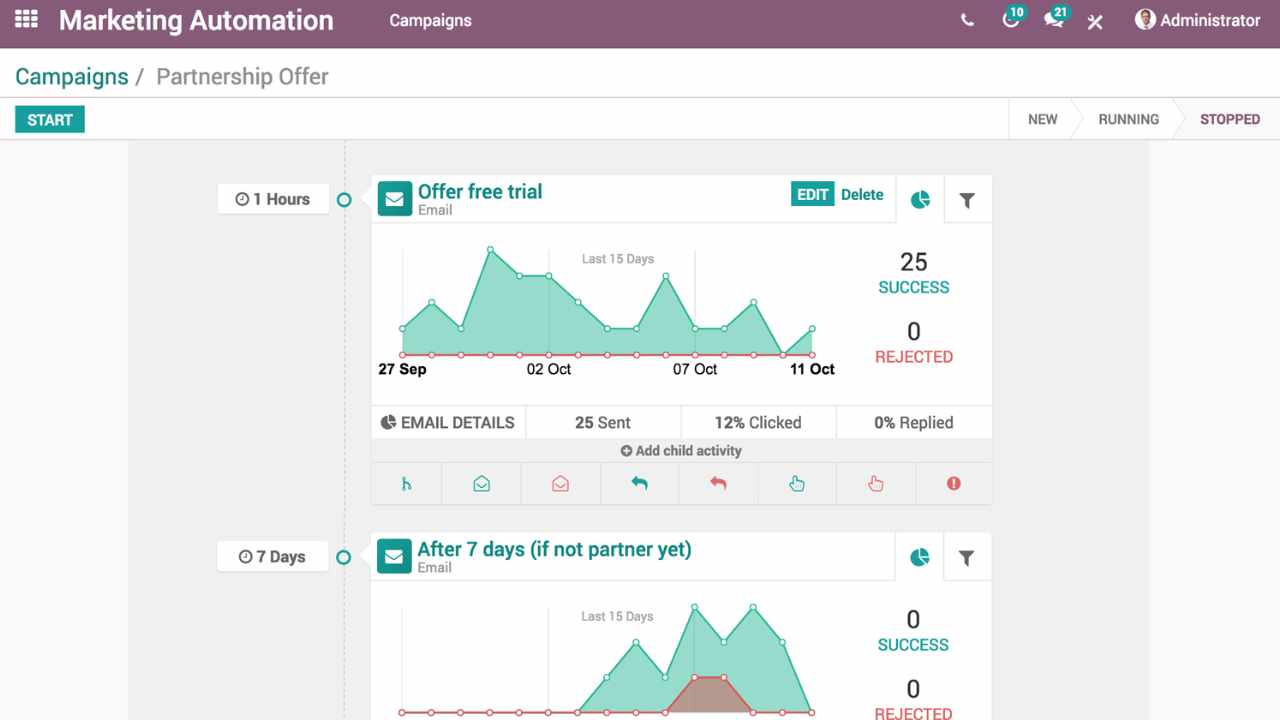This screenshot has width=1280, height=720.
Task: Add another activity child (branch icon)
Action: point(406,484)
